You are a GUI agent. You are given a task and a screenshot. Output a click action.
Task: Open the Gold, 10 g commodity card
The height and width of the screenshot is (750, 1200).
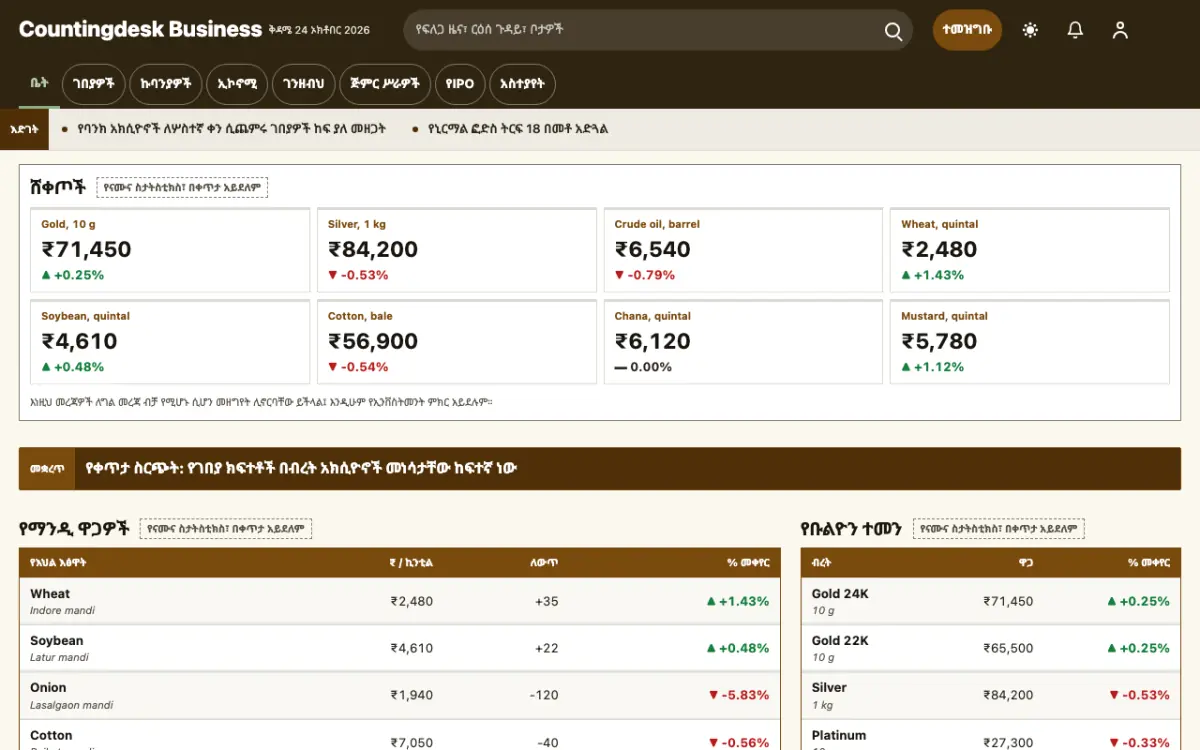[170, 250]
